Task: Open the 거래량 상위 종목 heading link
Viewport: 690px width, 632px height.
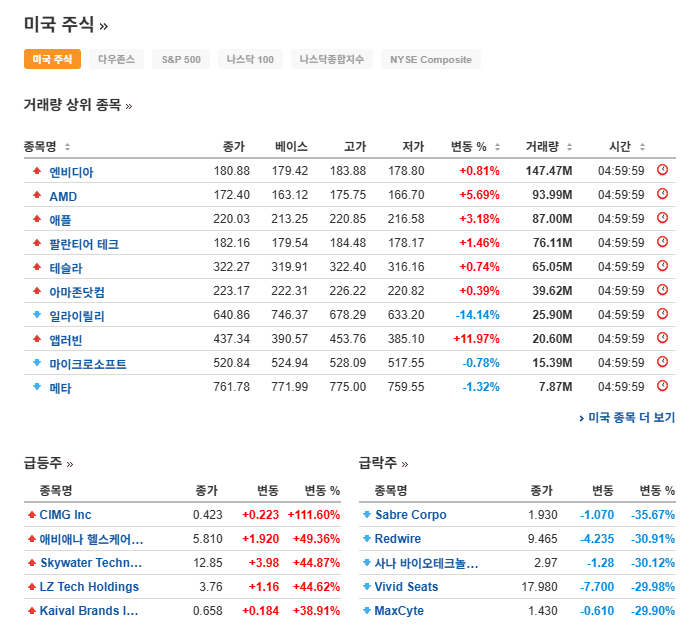Action: (x=78, y=105)
